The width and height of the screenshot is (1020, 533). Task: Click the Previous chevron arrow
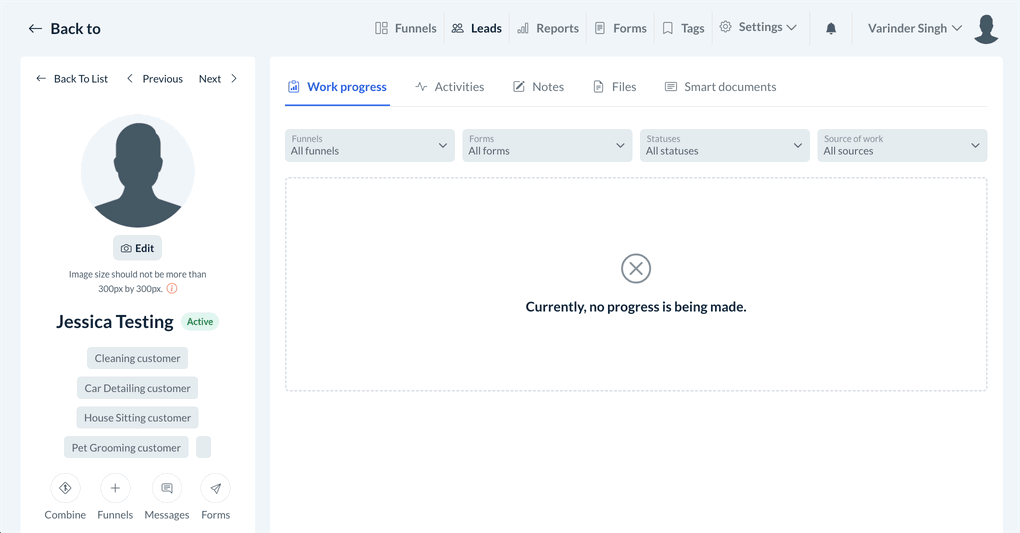[129, 78]
